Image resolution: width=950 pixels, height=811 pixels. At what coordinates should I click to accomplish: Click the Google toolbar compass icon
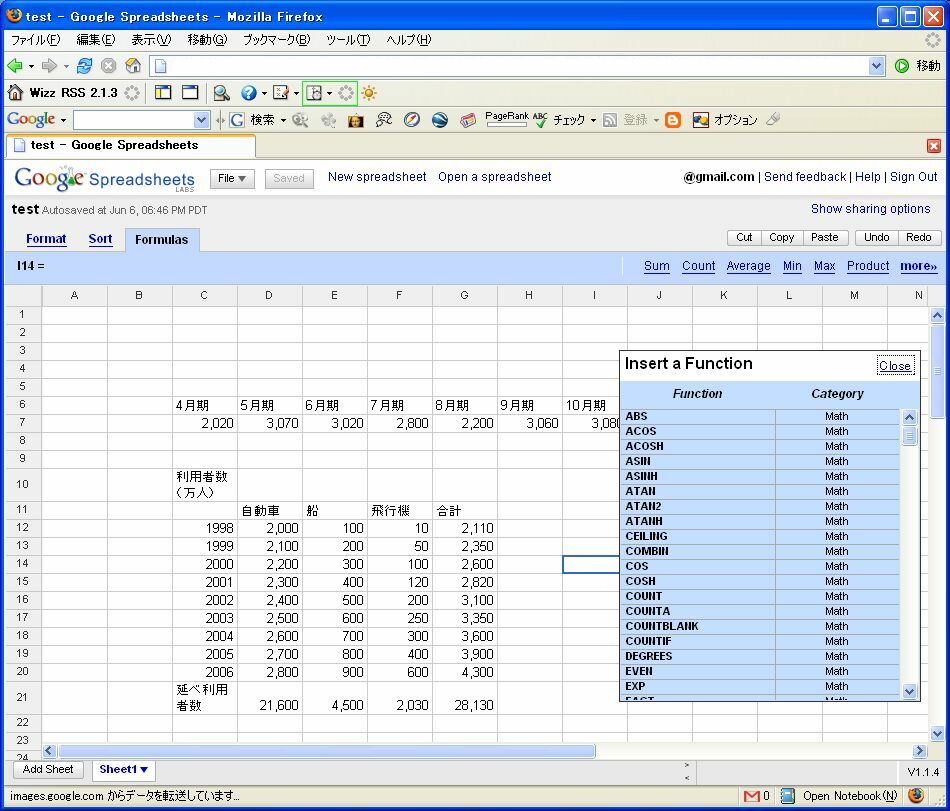point(411,120)
